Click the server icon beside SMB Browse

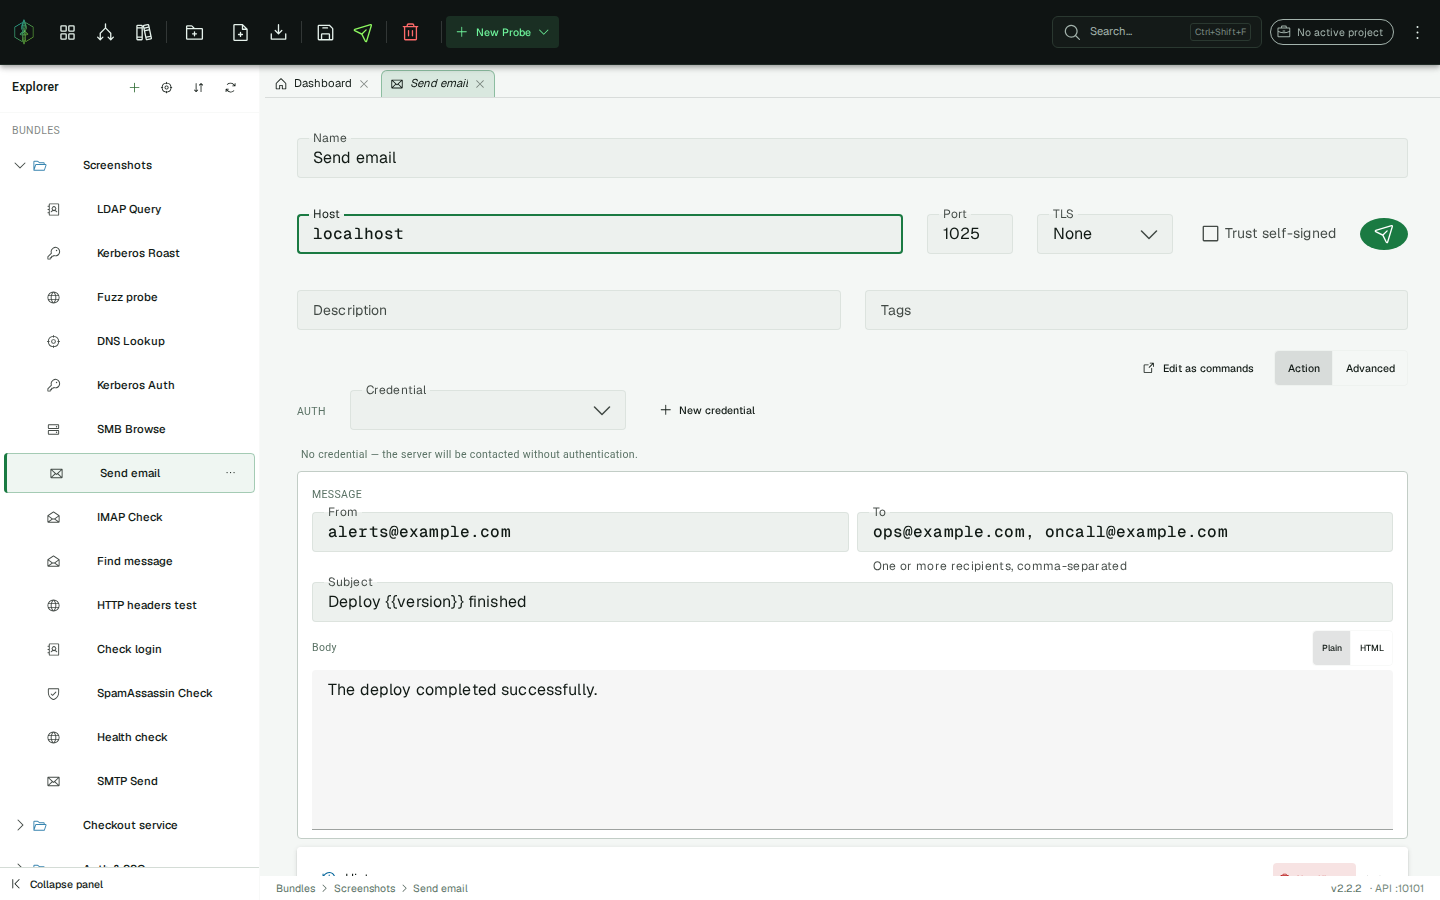tap(53, 429)
